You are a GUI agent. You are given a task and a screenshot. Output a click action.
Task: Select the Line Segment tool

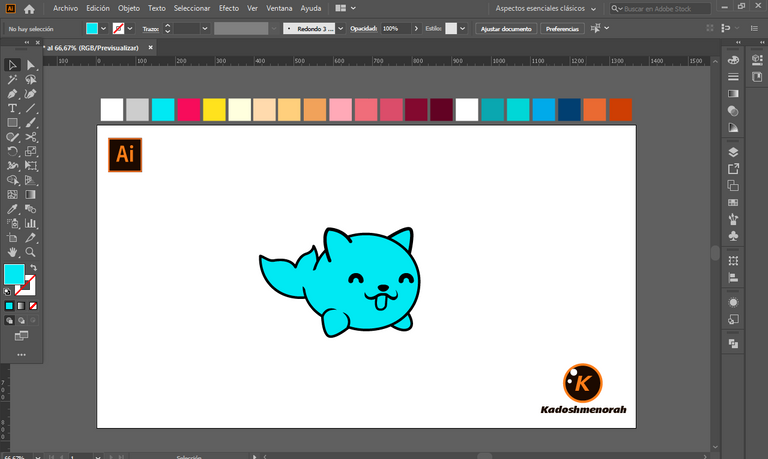click(31, 108)
